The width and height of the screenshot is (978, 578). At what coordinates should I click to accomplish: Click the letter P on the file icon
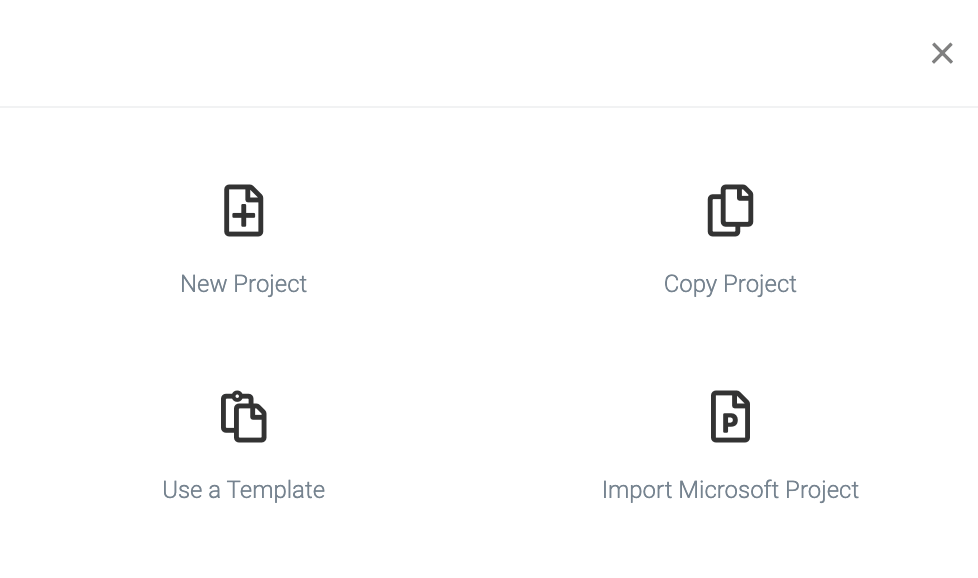[730, 423]
